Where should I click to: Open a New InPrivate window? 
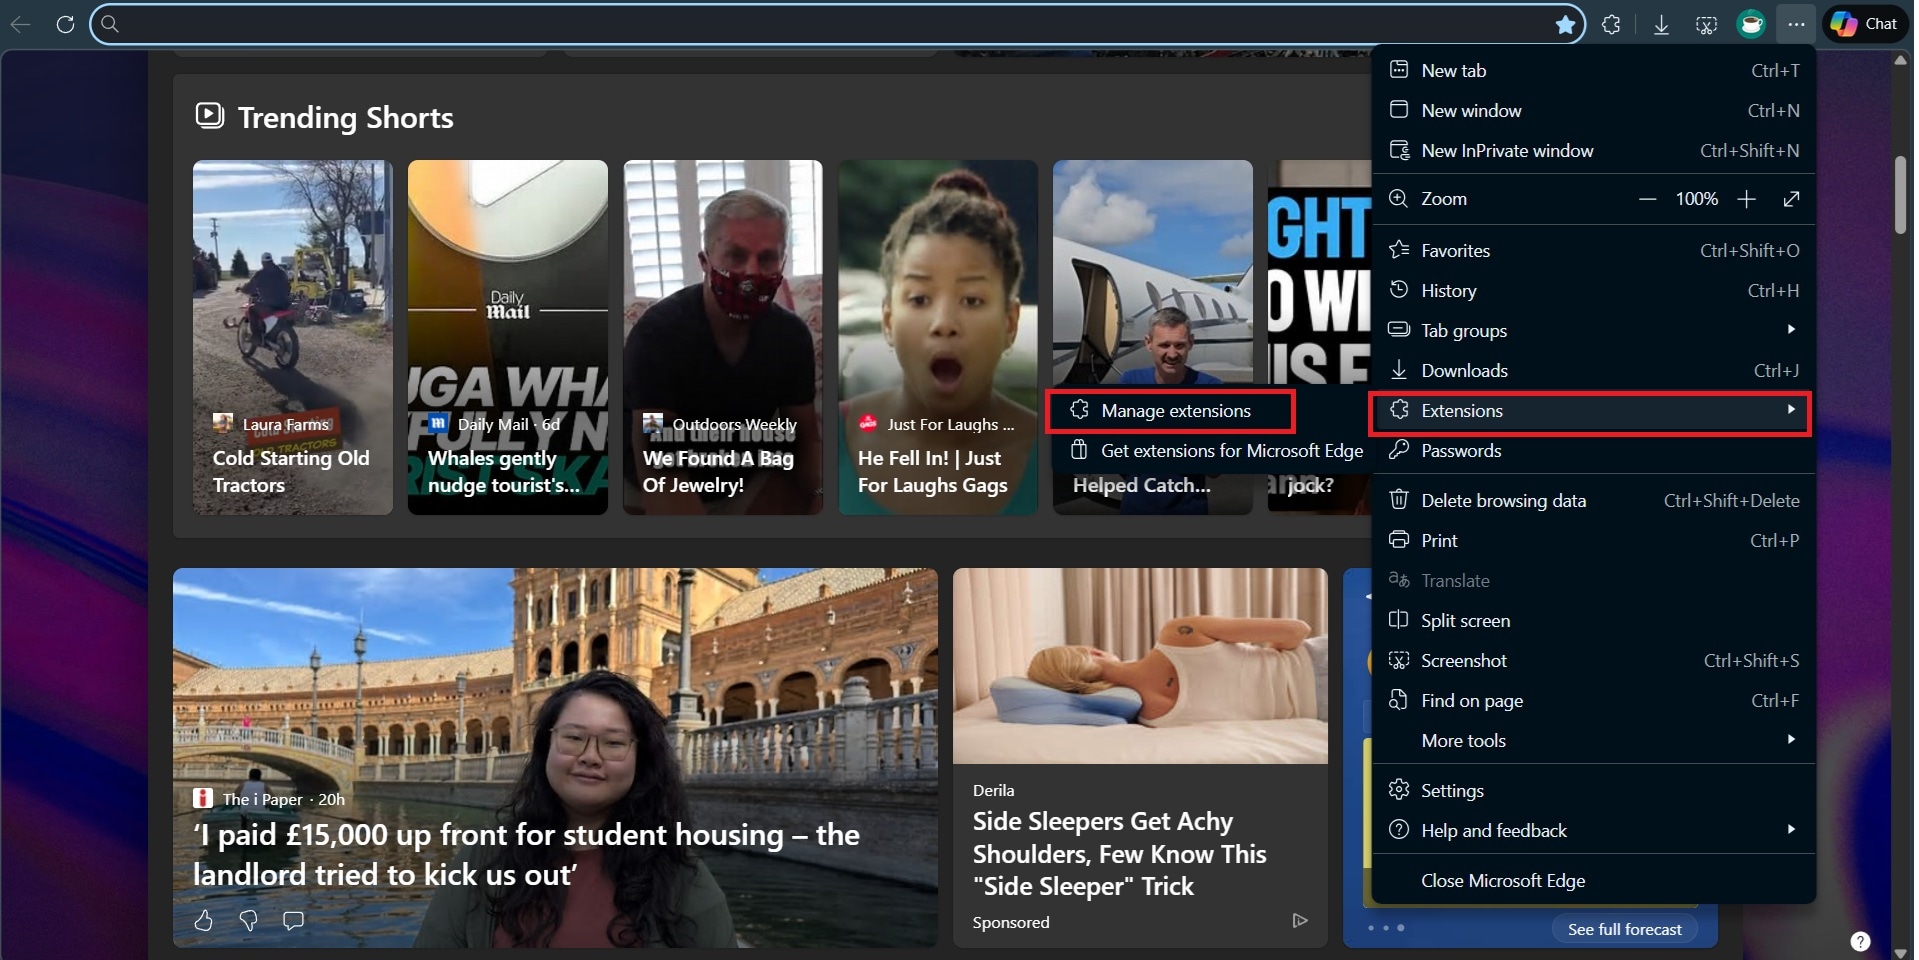coord(1593,150)
